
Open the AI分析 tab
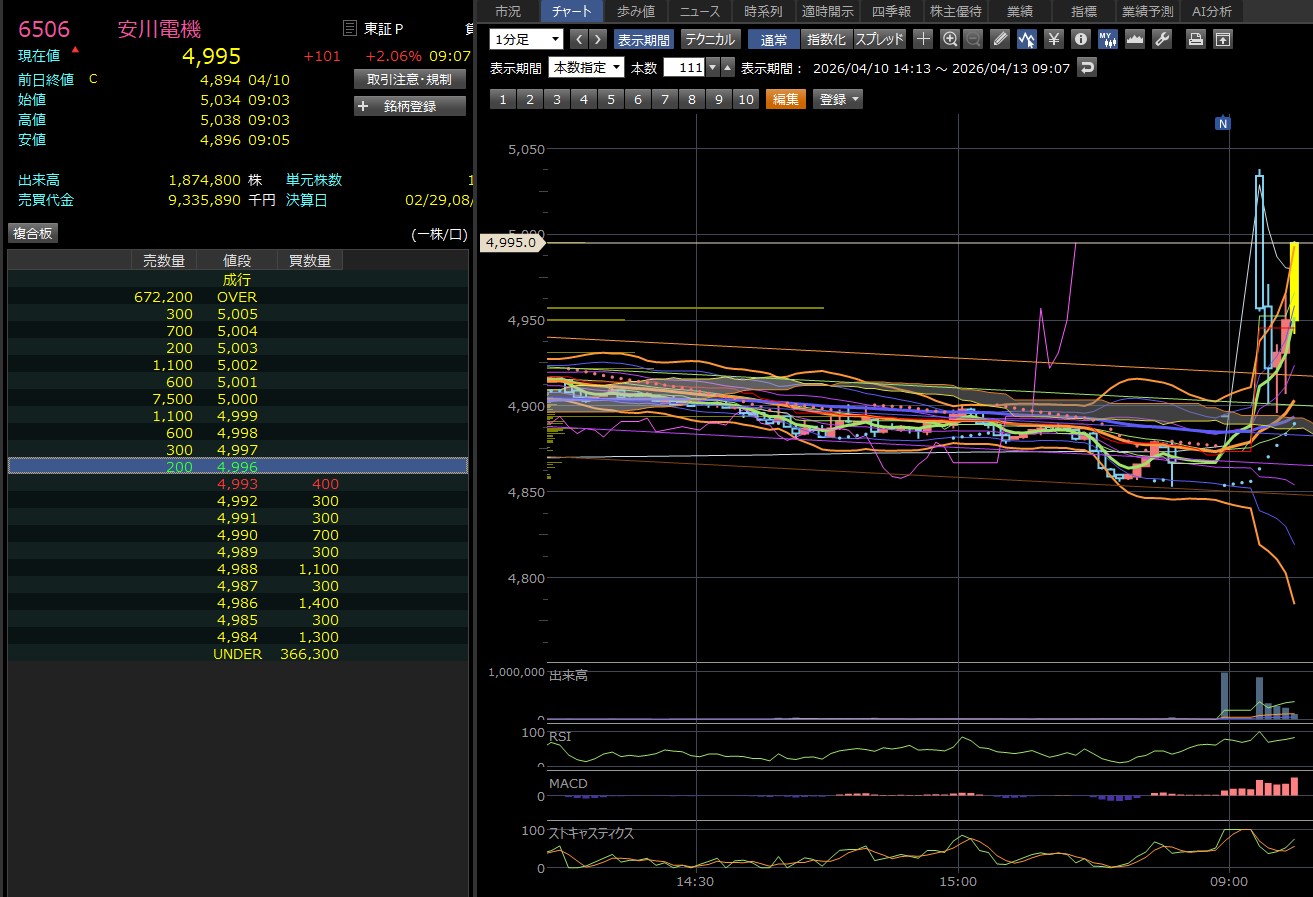(1212, 11)
